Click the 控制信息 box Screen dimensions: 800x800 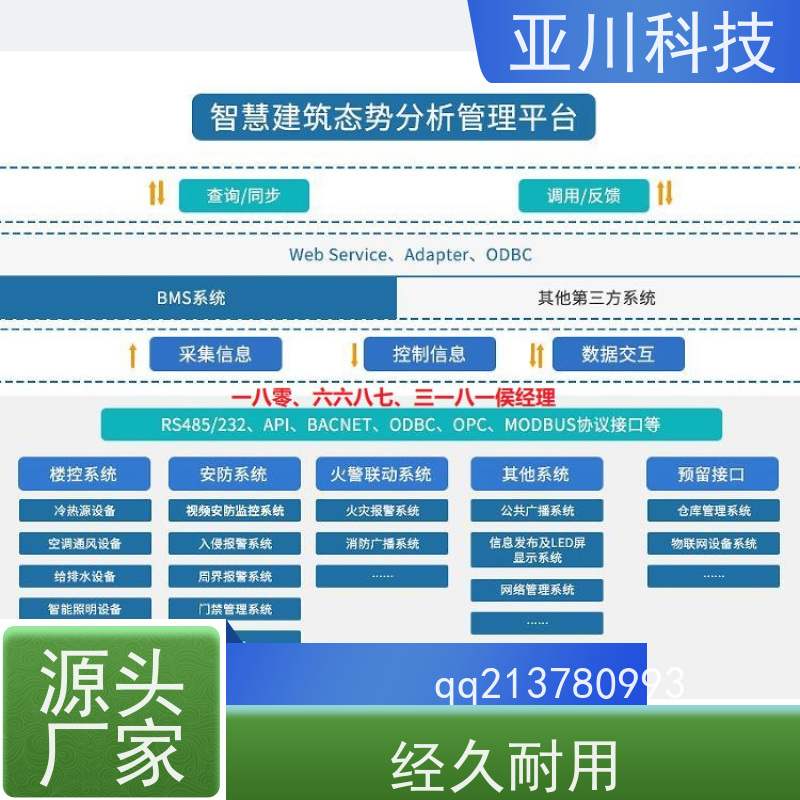coord(430,354)
